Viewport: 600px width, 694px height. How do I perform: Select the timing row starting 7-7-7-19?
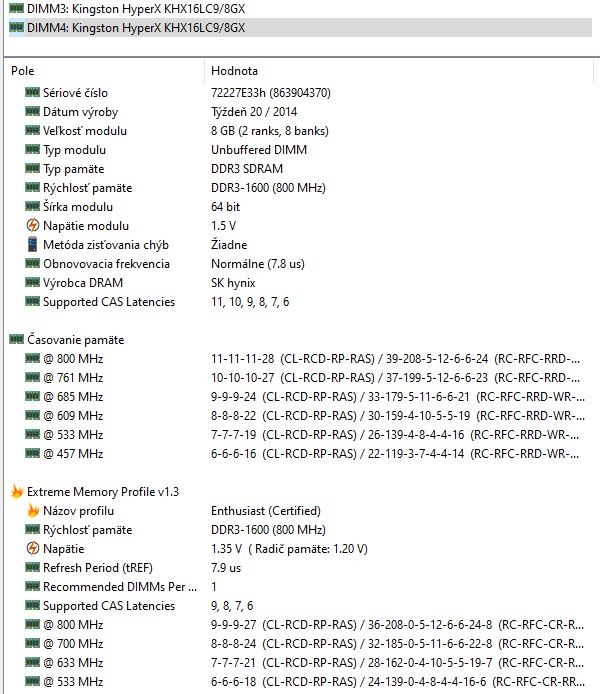coord(395,435)
